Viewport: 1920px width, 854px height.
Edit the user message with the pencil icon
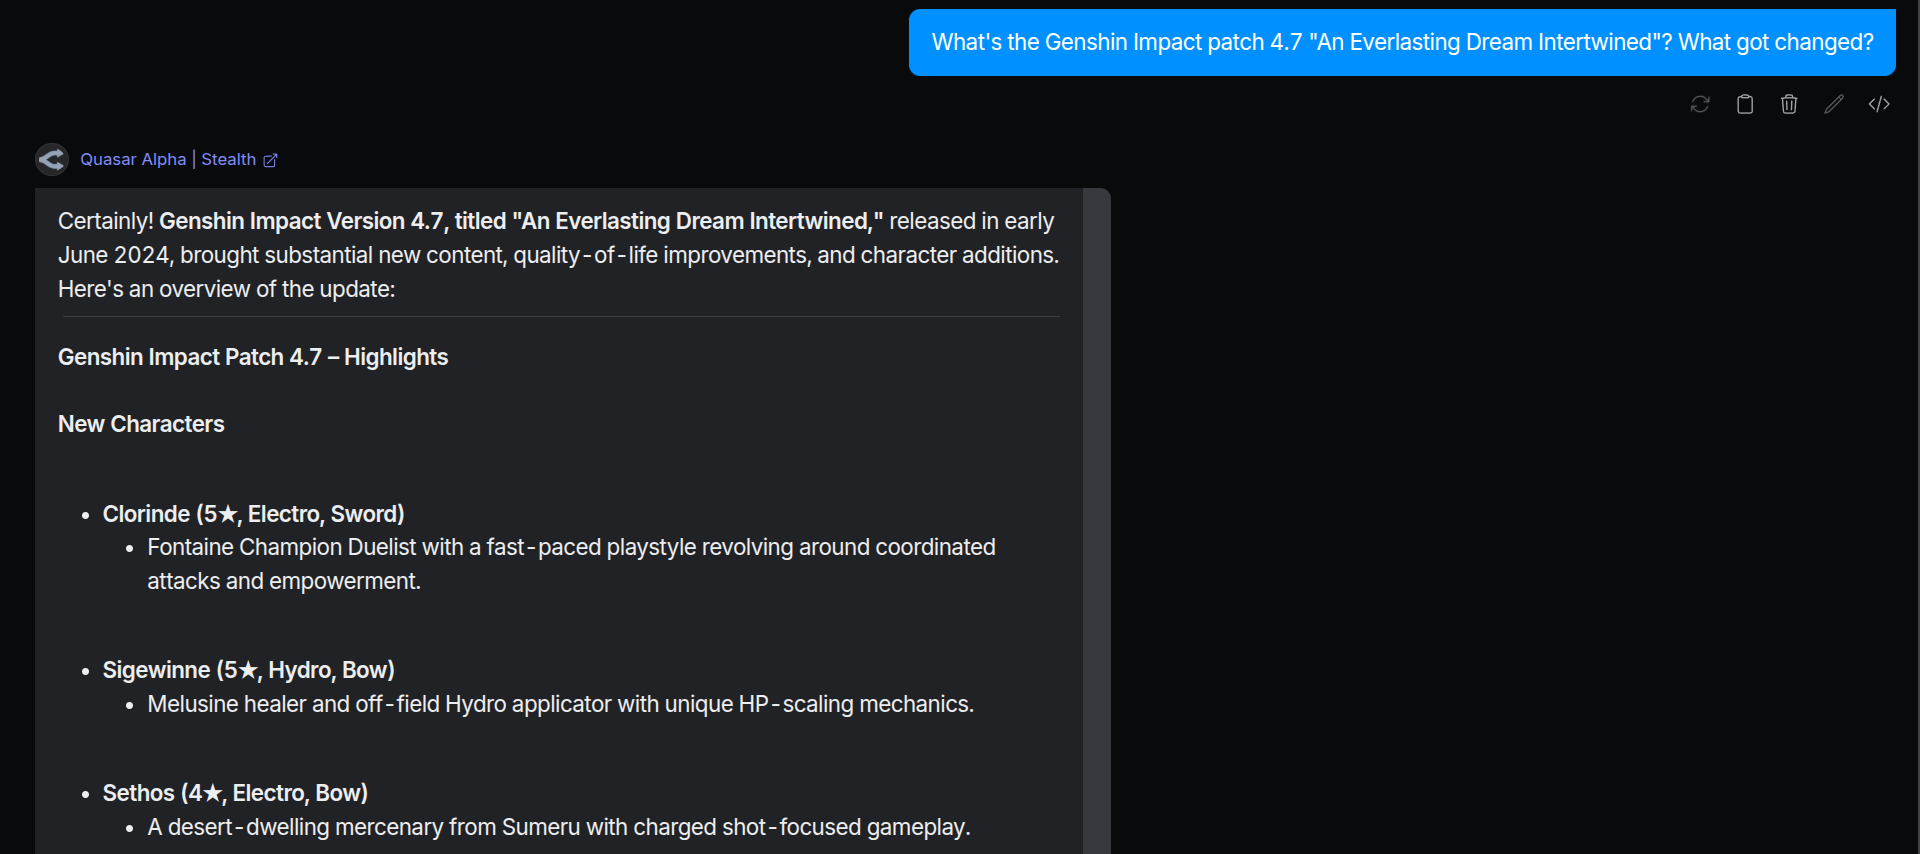click(x=1834, y=104)
